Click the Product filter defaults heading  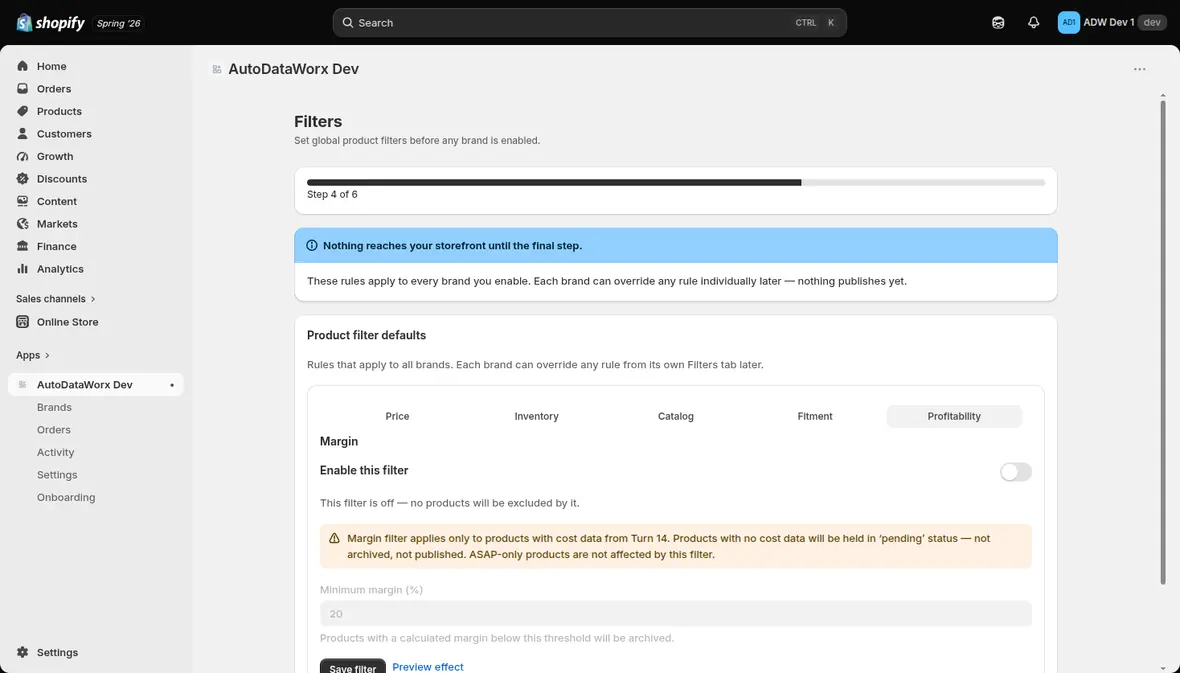366,336
